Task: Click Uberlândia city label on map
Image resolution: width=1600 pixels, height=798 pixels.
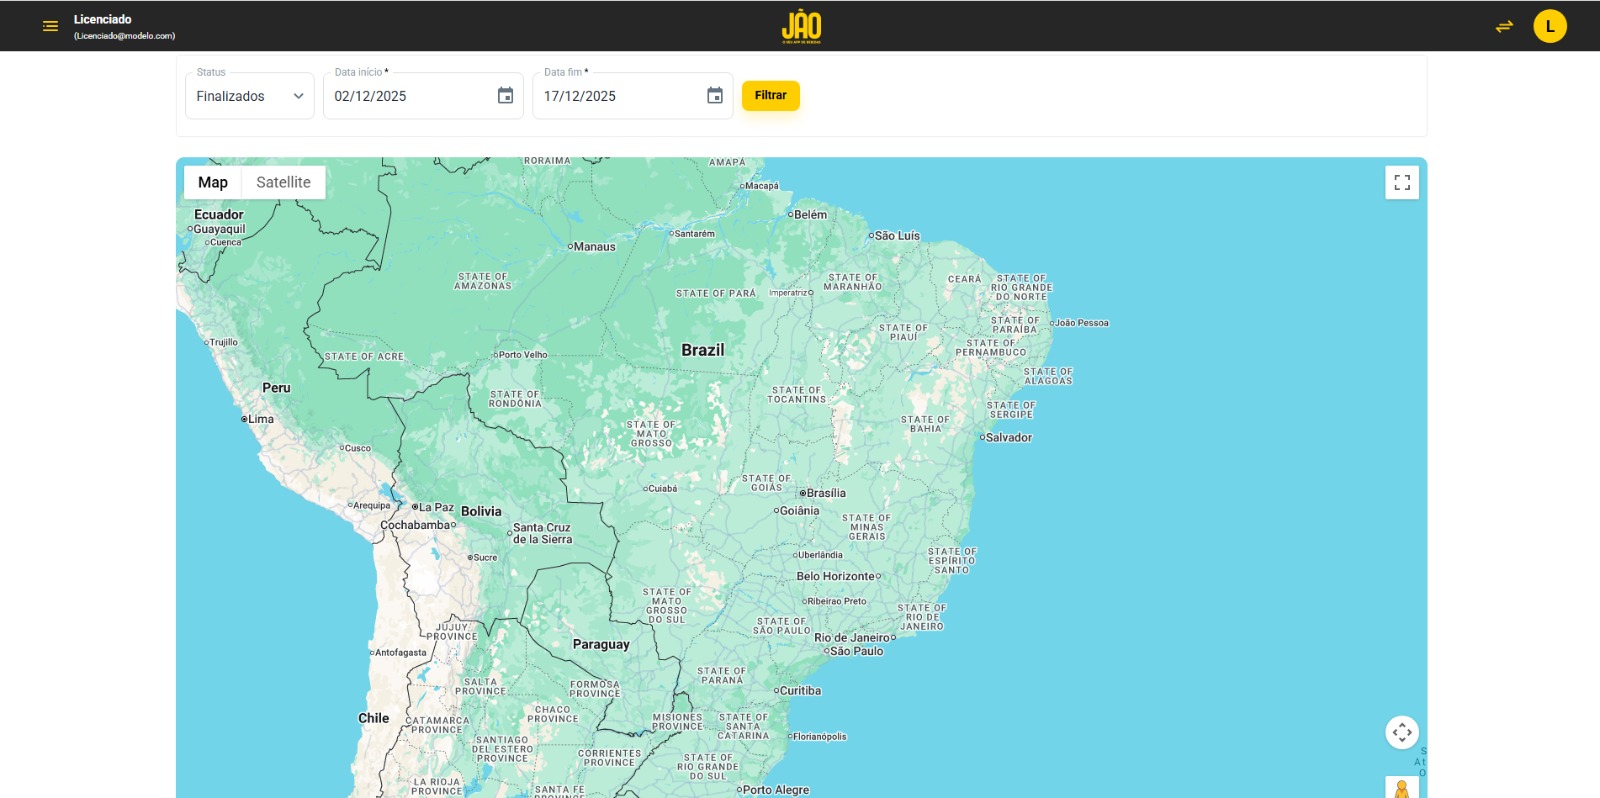Action: click(x=820, y=555)
